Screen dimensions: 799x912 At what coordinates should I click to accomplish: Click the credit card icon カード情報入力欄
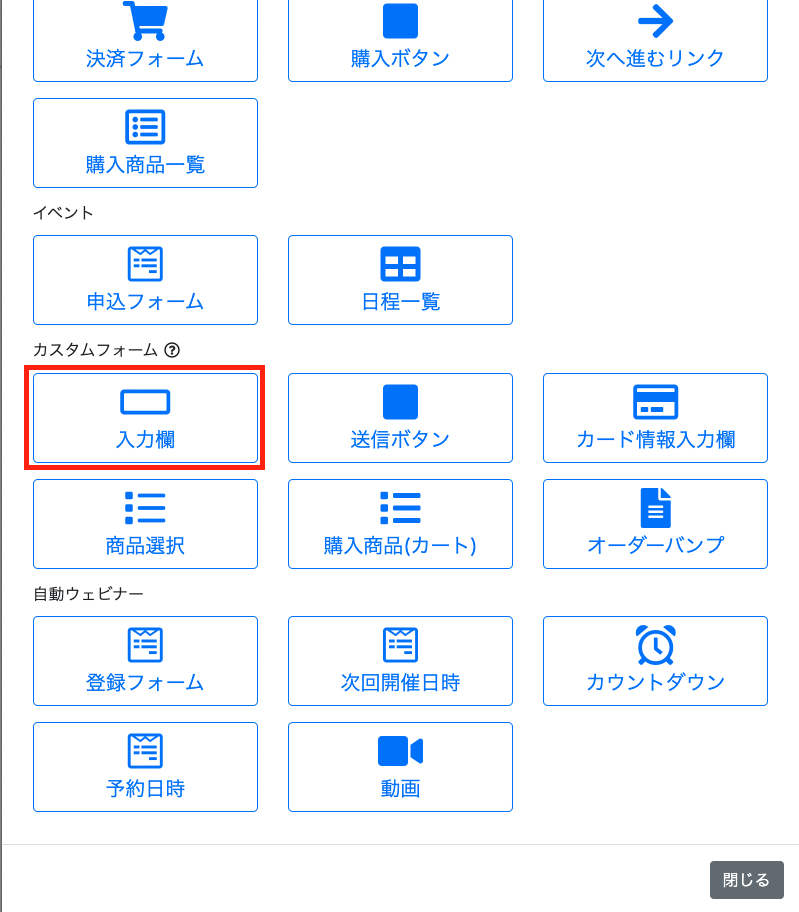655,402
